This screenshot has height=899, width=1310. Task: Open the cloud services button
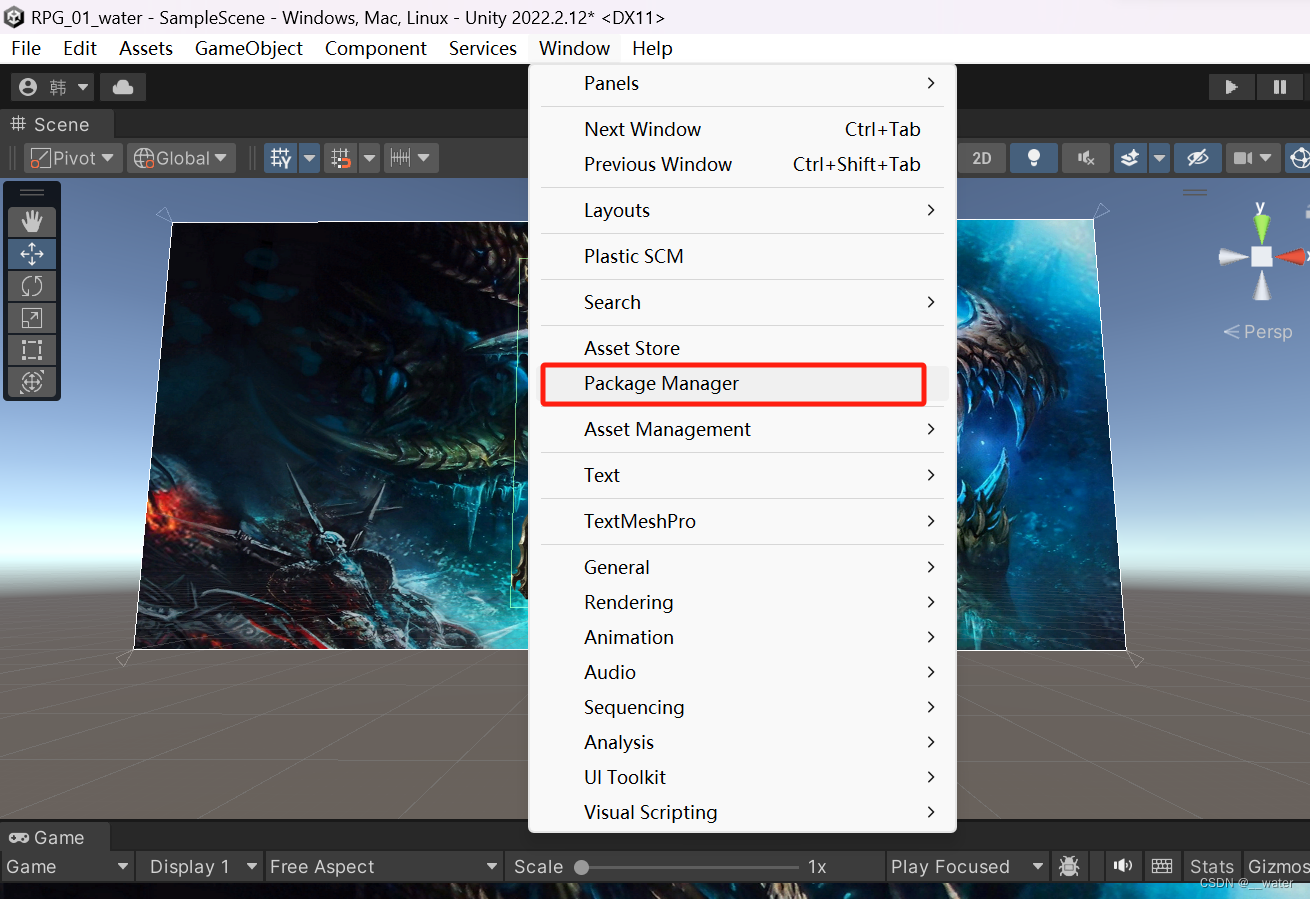tap(123, 87)
